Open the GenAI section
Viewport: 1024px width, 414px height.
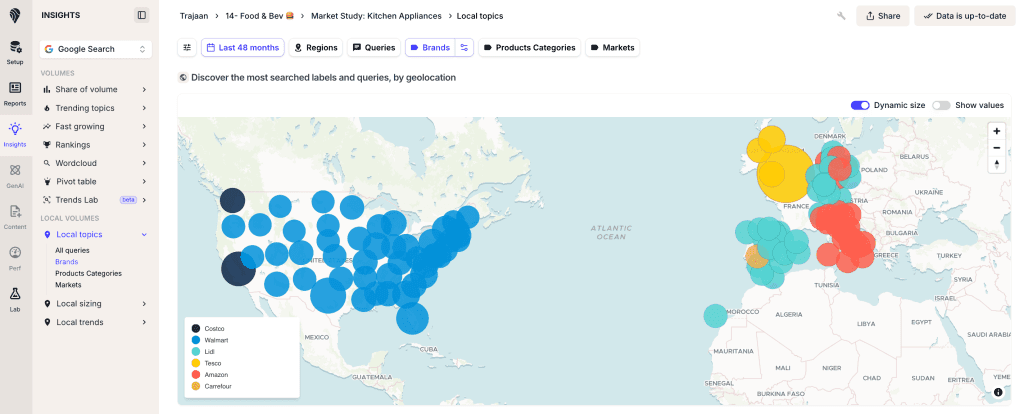point(15,176)
